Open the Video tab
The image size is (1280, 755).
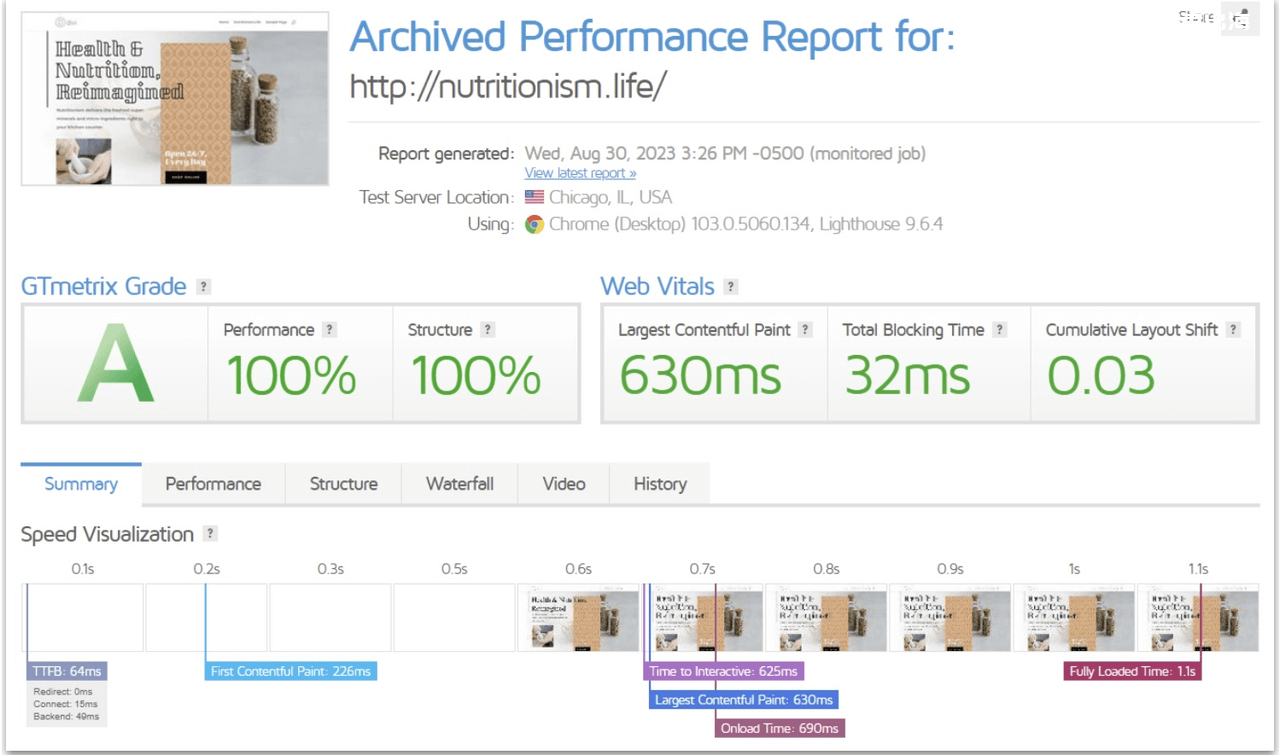(564, 484)
